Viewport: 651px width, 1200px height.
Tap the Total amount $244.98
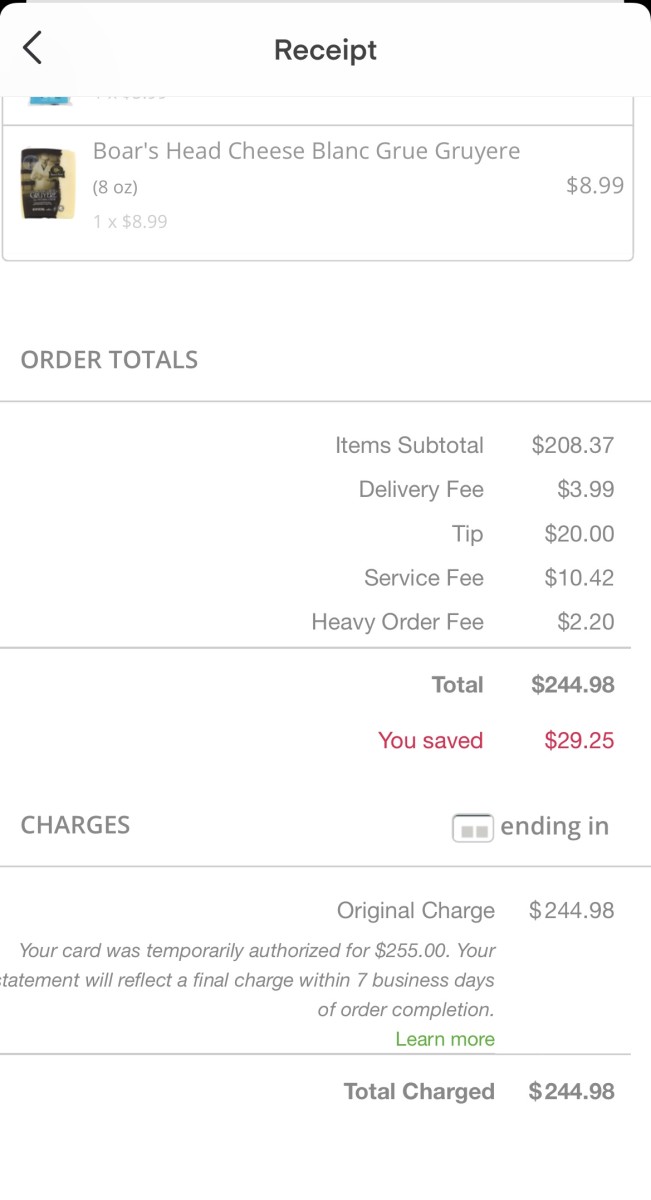tap(573, 685)
